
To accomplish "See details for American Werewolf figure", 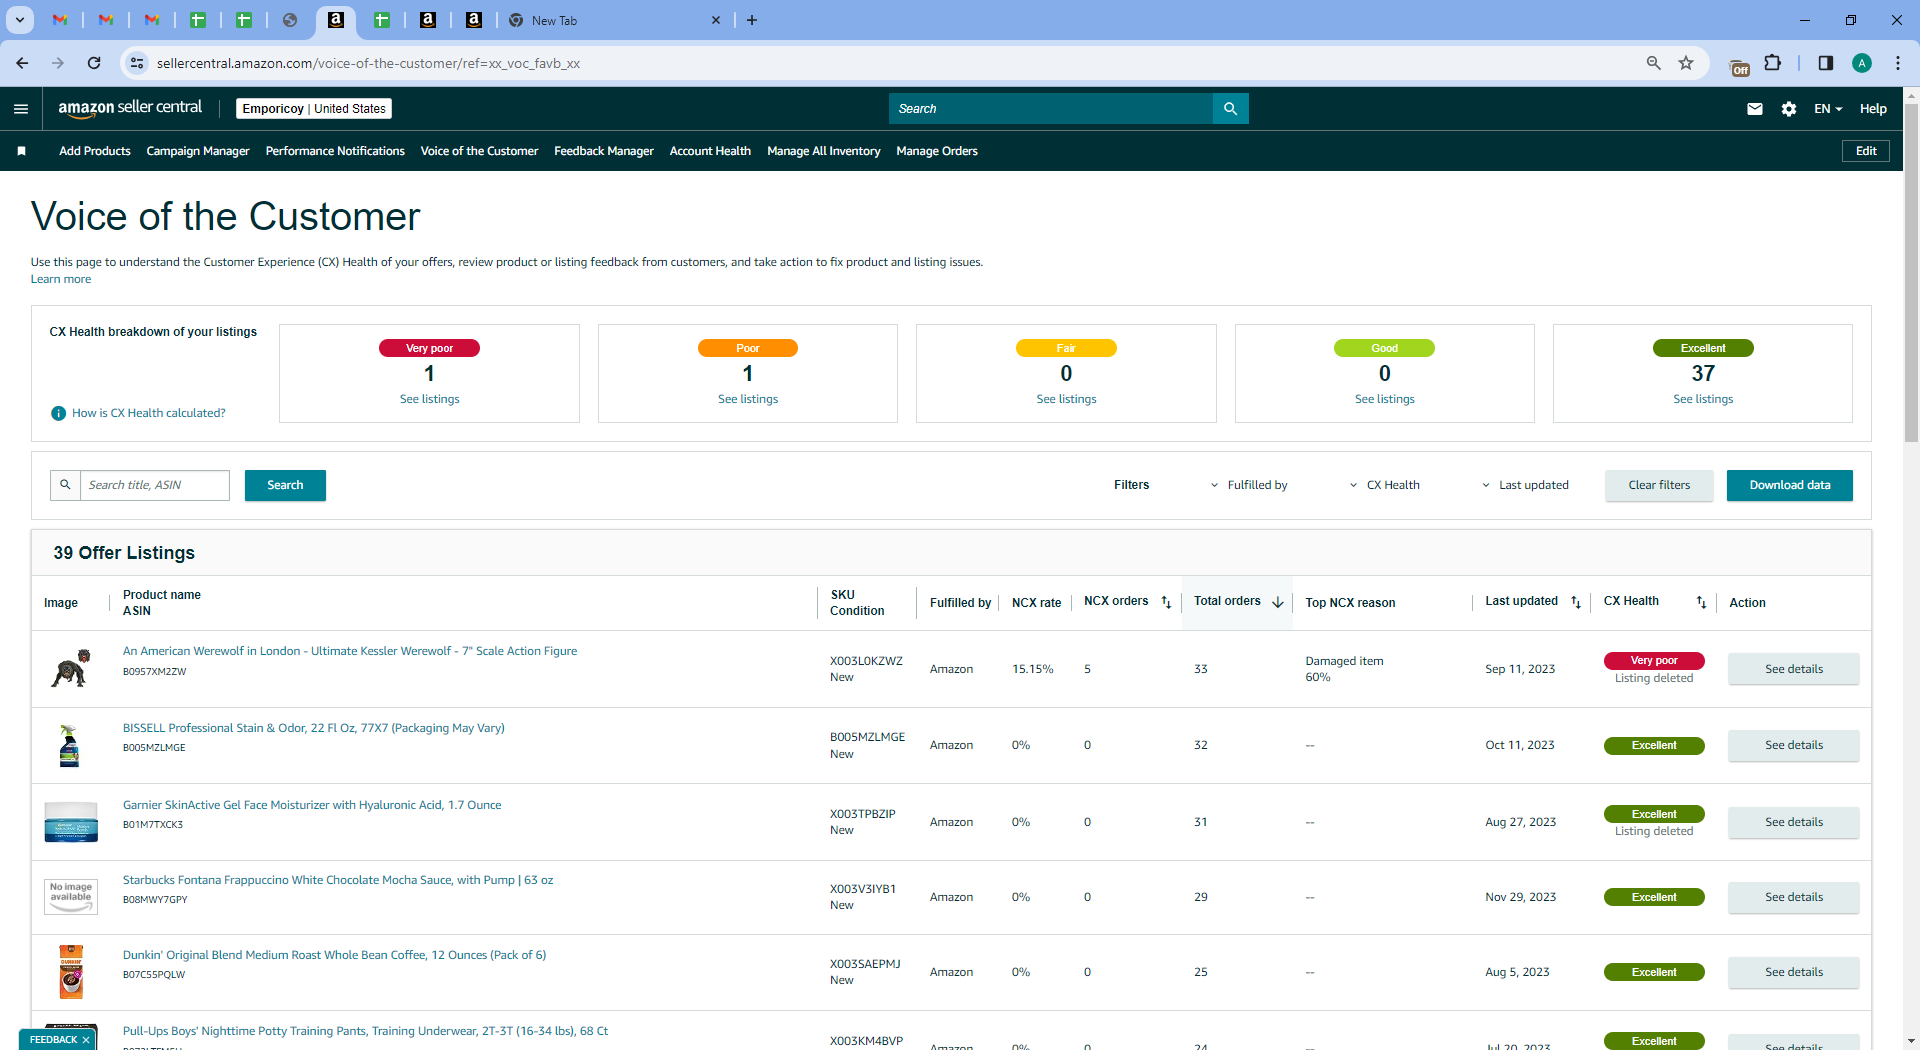I will [1793, 669].
